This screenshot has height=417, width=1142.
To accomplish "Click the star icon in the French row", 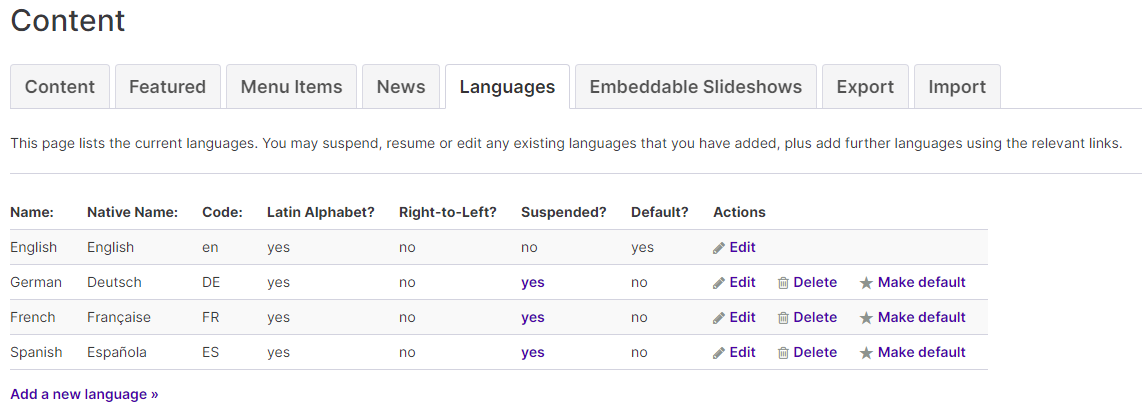I will (866, 318).
